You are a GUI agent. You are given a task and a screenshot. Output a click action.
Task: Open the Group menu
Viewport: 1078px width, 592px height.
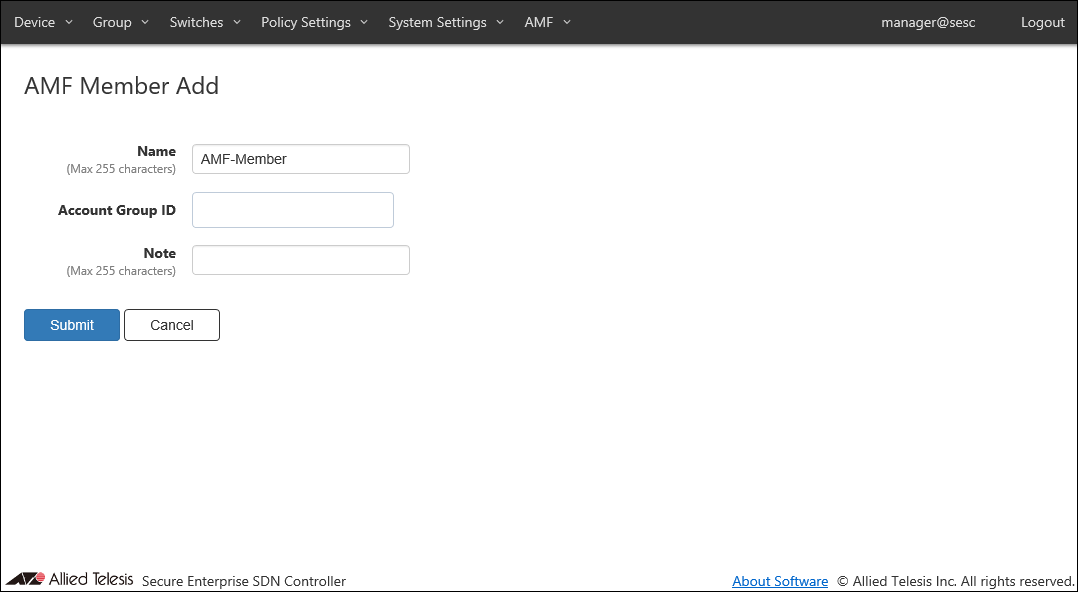tap(120, 22)
